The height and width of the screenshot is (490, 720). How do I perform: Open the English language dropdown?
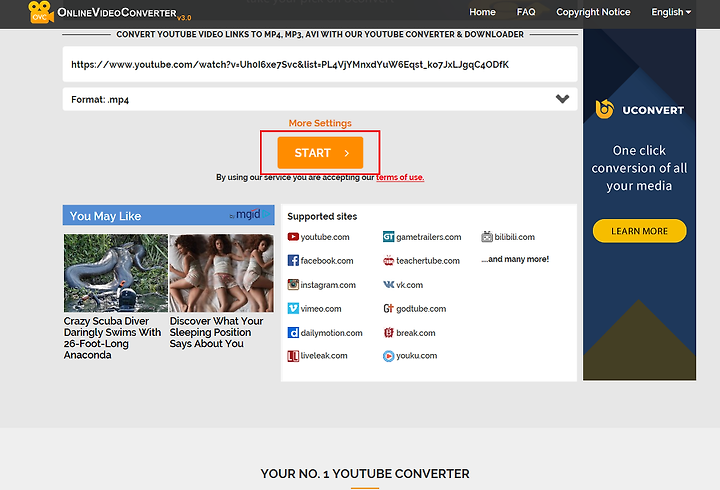[x=671, y=12]
